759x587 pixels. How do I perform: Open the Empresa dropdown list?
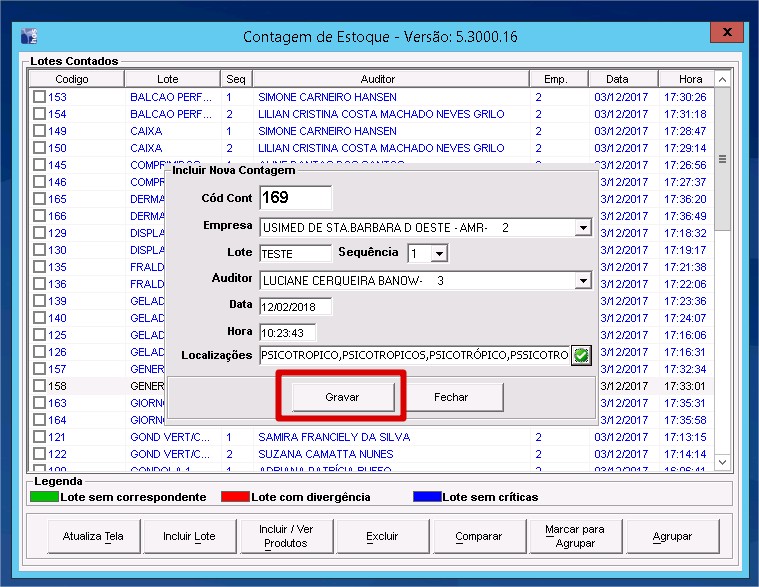[x=582, y=228]
